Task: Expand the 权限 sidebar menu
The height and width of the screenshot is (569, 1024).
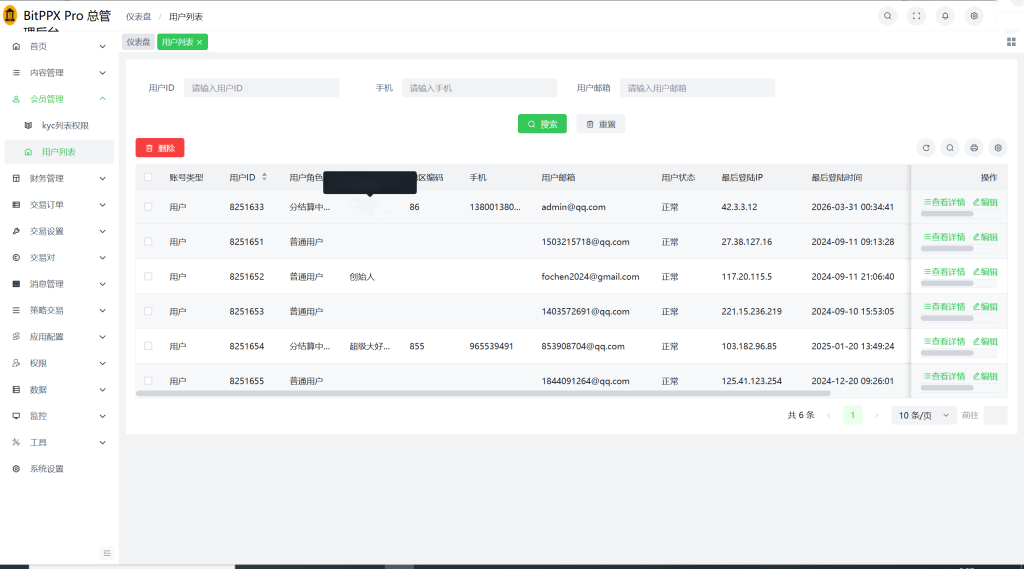Action: [59, 363]
